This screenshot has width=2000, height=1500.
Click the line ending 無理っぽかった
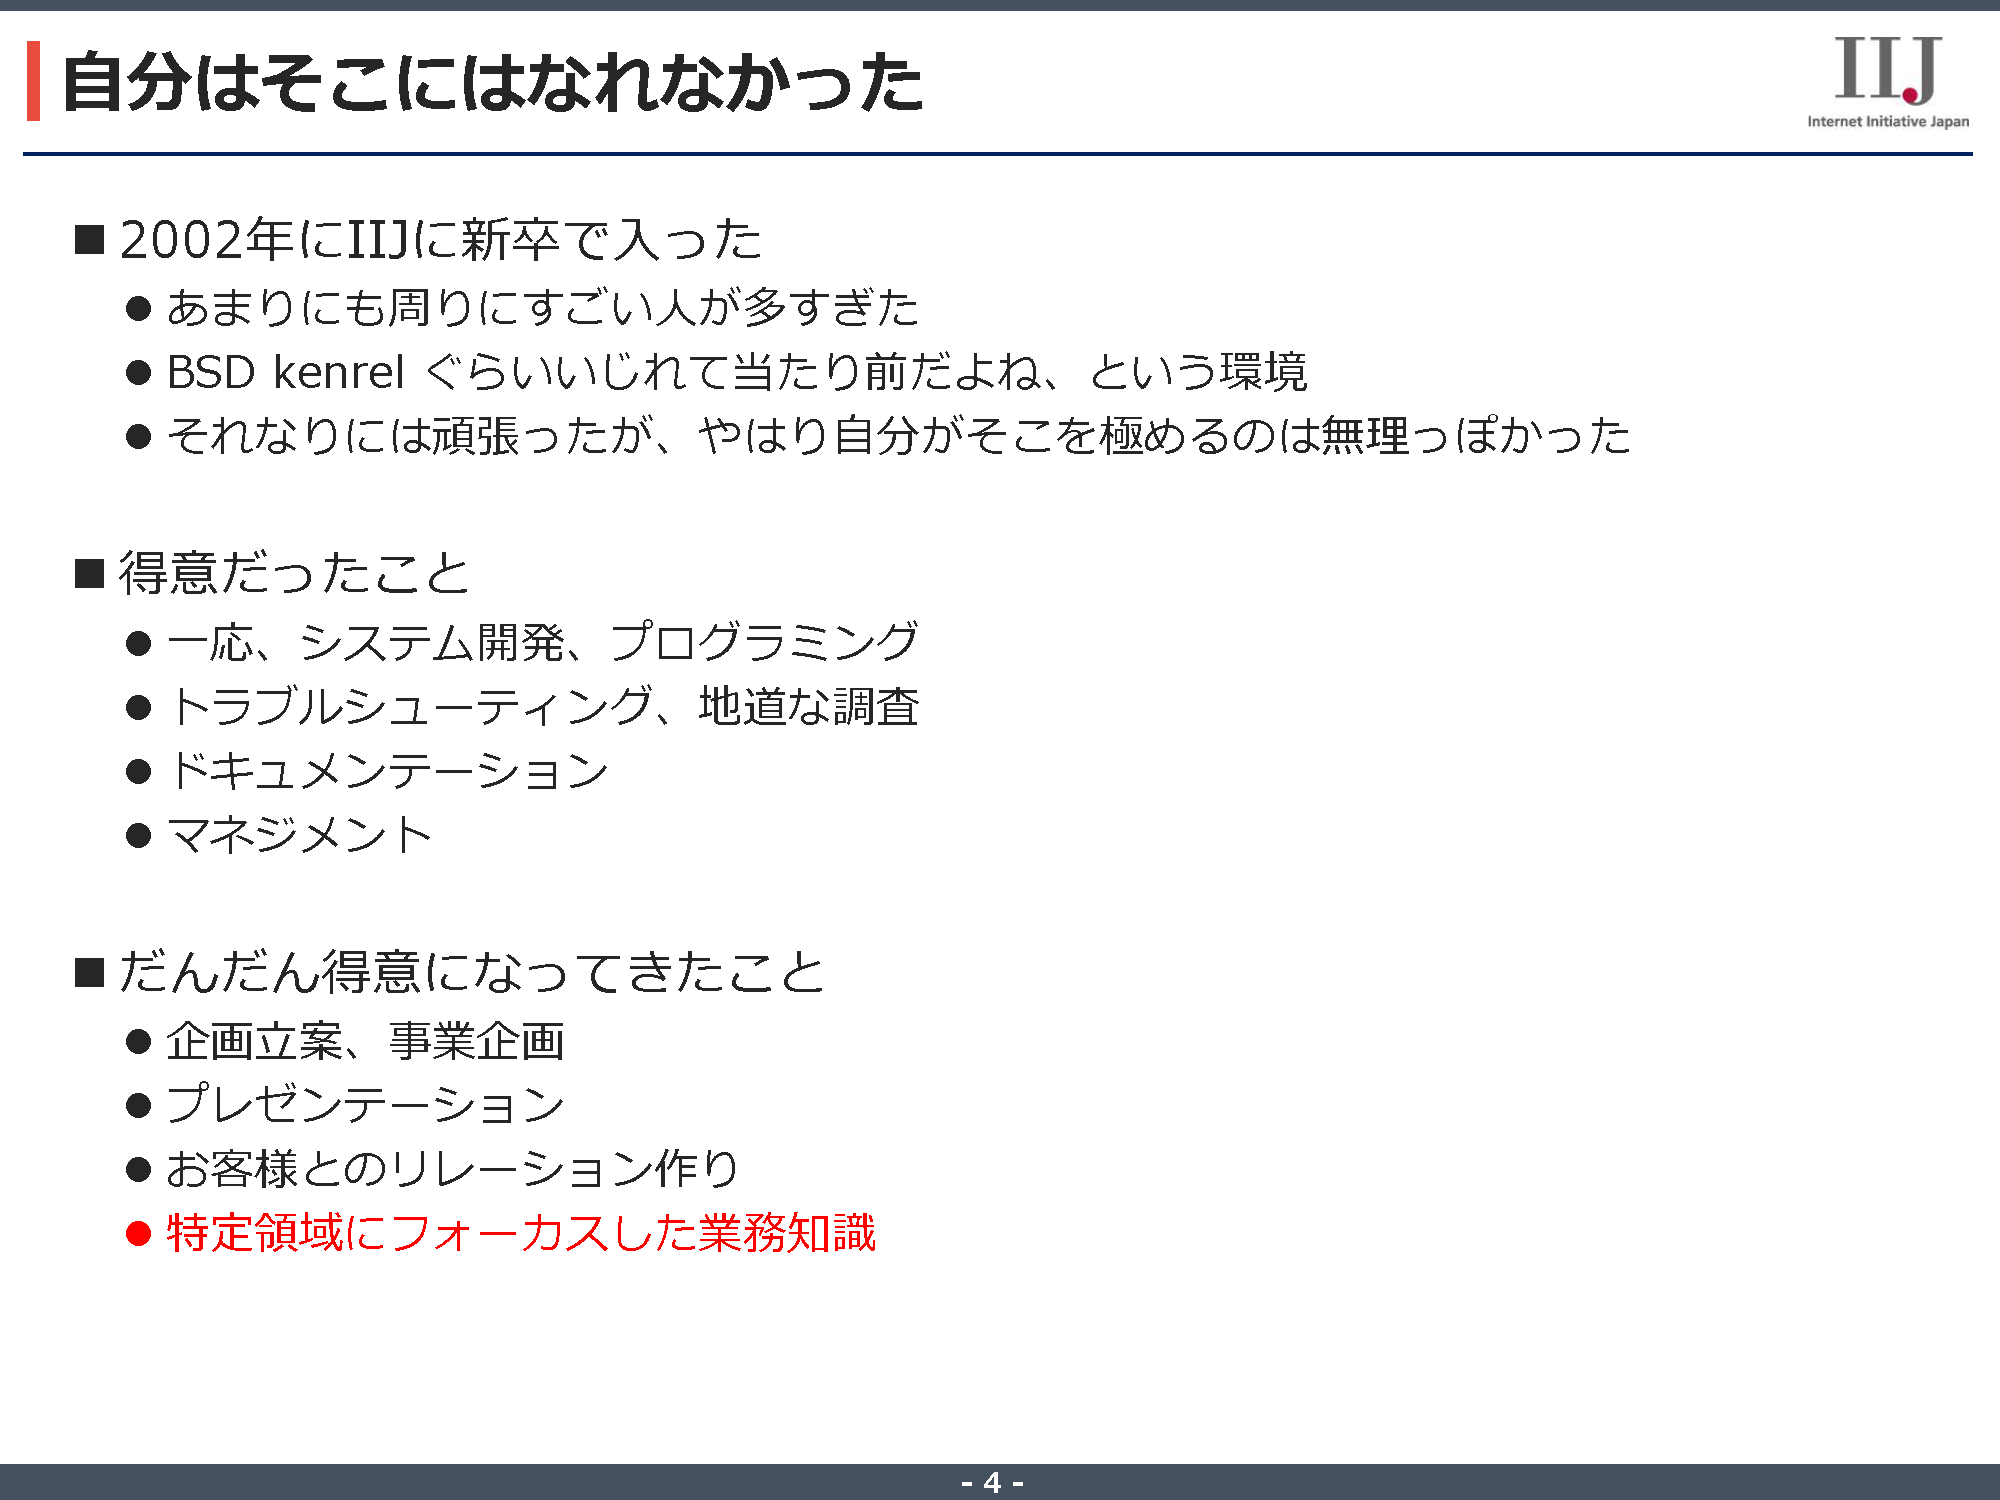tap(898, 436)
